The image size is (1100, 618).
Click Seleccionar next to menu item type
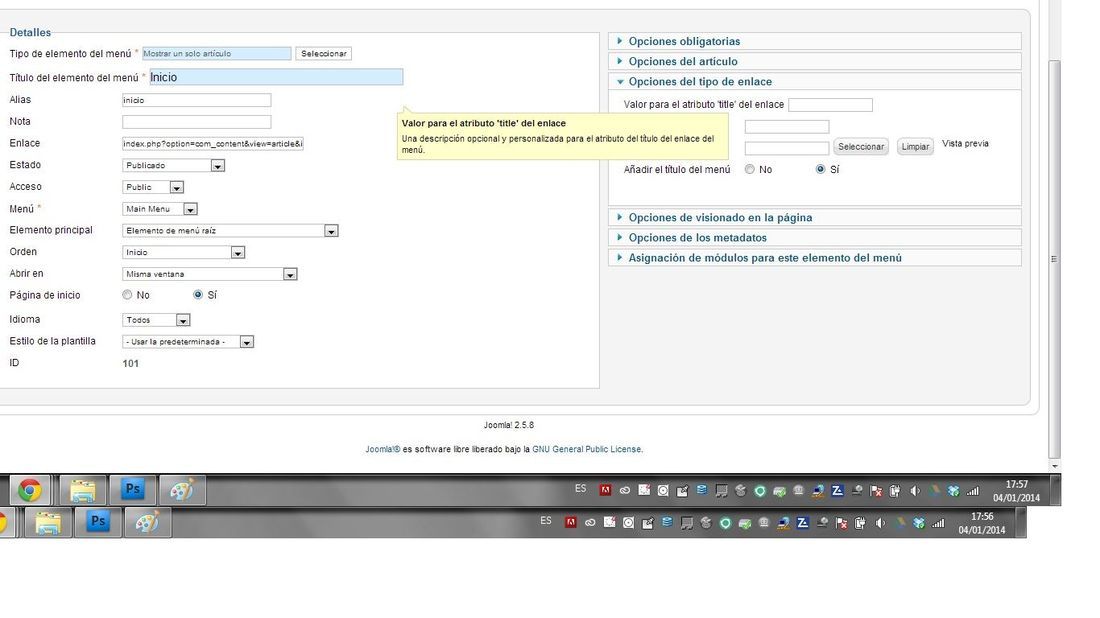click(323, 53)
